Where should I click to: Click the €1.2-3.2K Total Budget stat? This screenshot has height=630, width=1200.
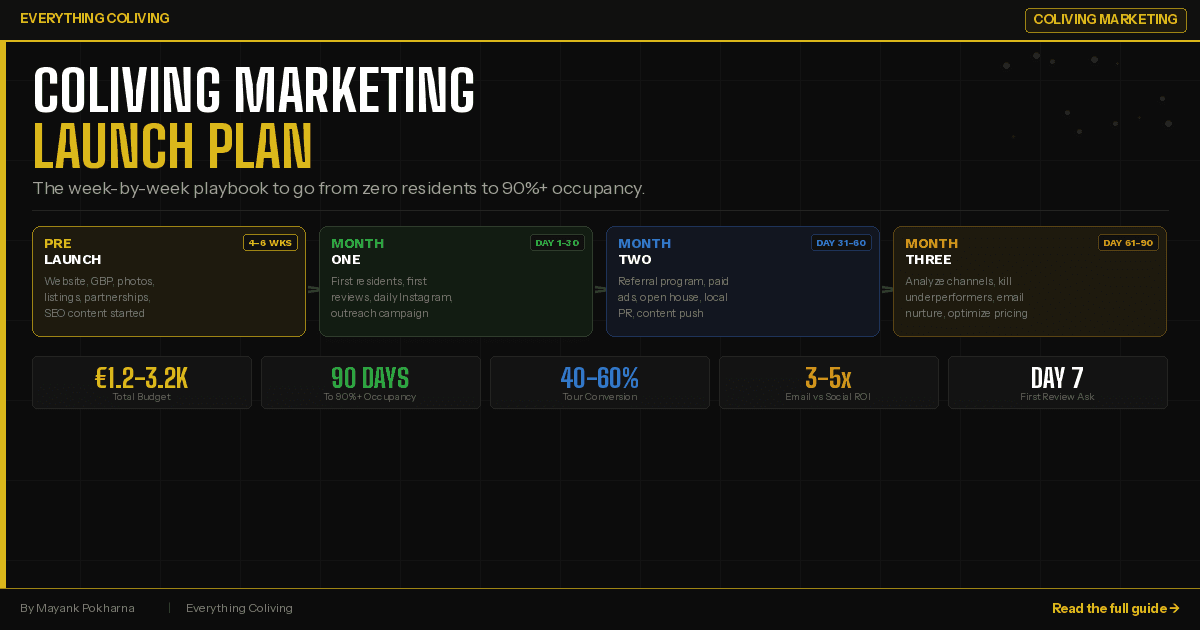pos(142,382)
